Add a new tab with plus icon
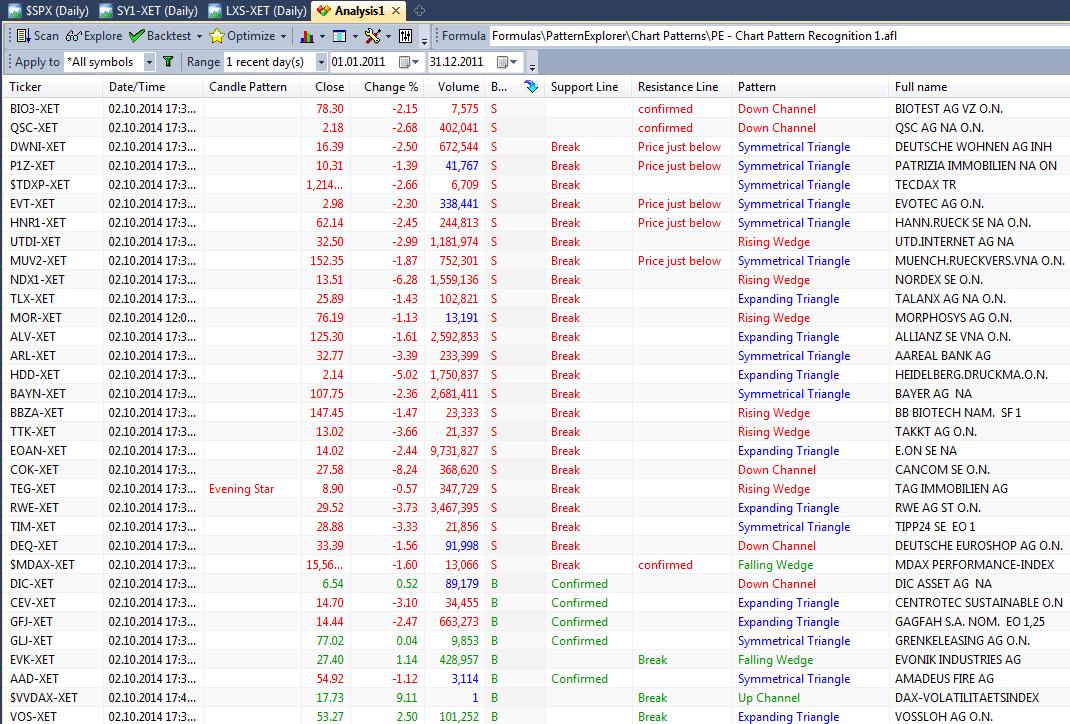The image size is (1070, 724). [x=420, y=10]
